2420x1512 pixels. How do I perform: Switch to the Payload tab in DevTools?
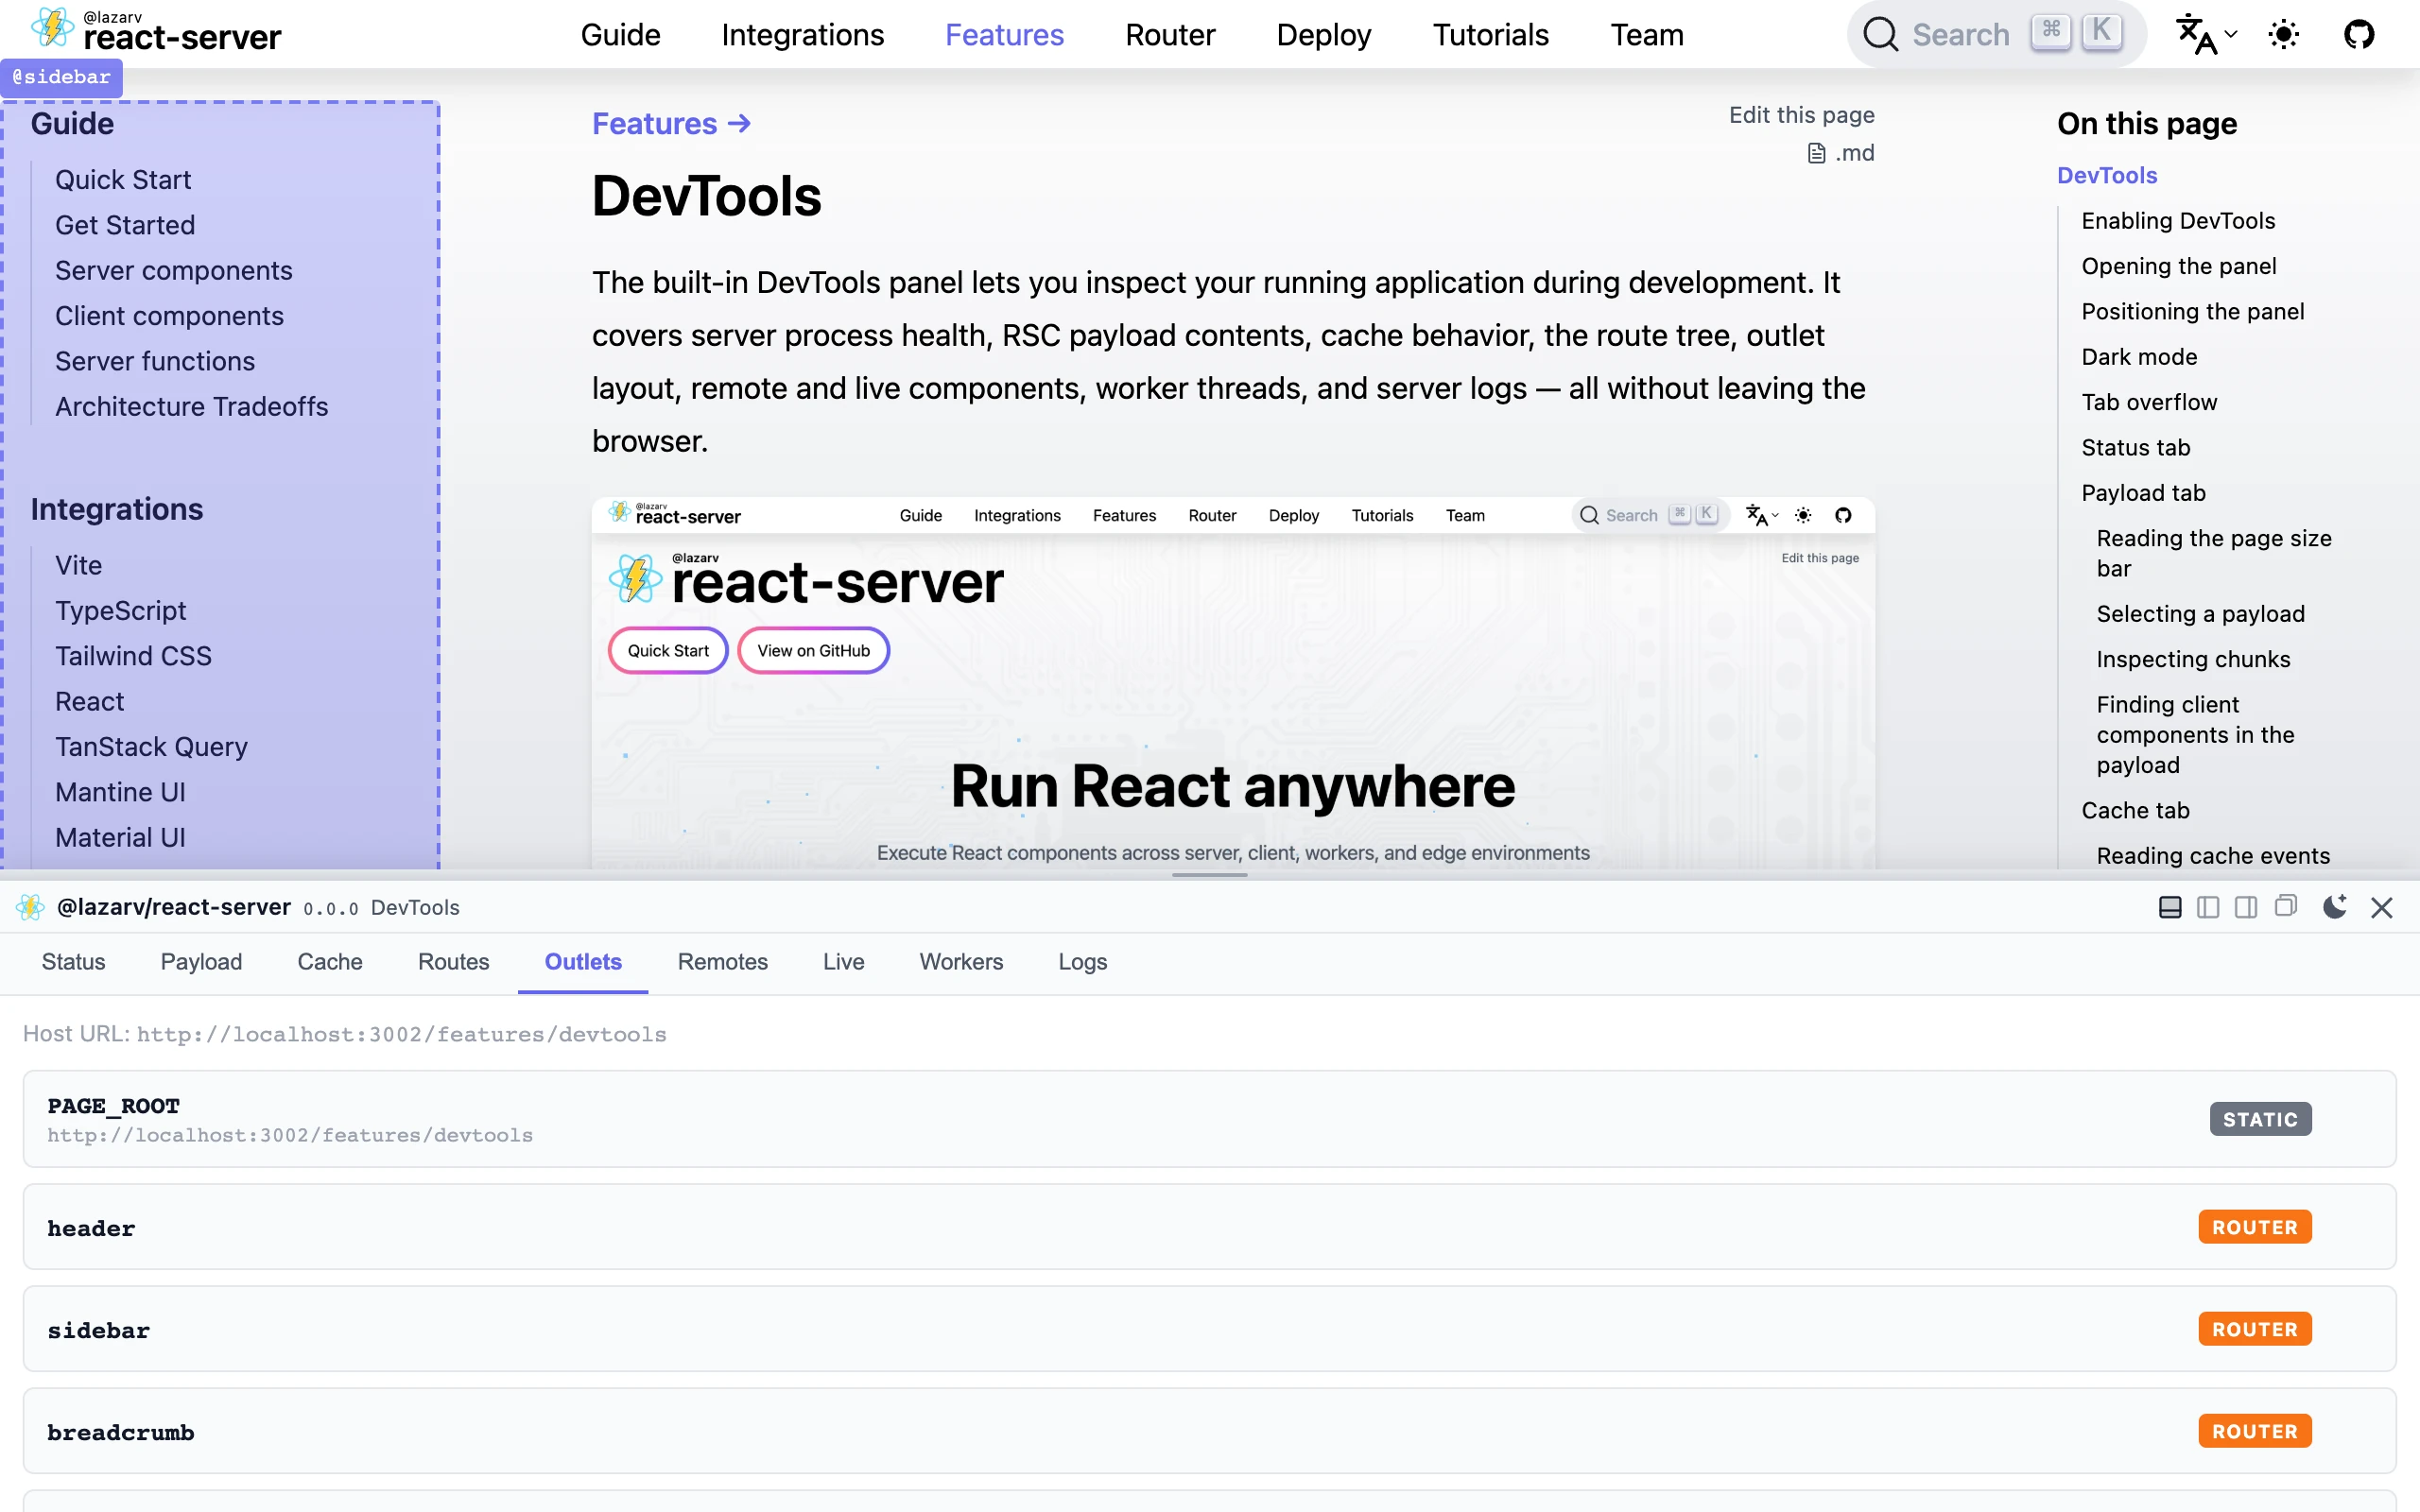pos(201,961)
